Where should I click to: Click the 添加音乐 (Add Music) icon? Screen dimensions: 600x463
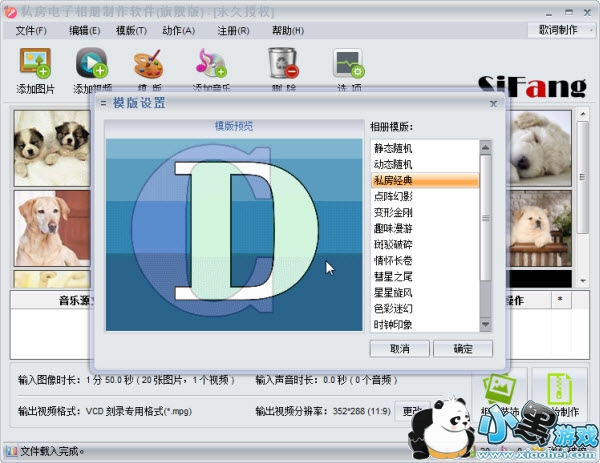(211, 64)
